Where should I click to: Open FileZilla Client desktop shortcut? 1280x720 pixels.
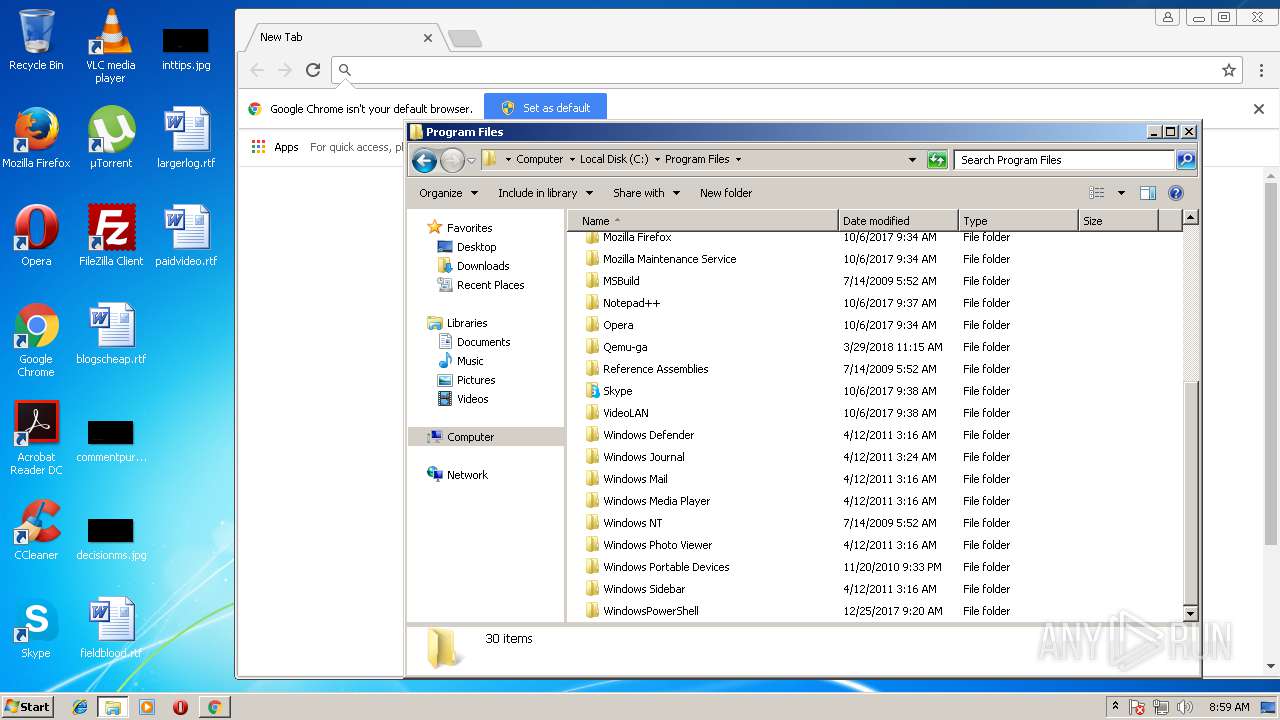[x=111, y=236]
